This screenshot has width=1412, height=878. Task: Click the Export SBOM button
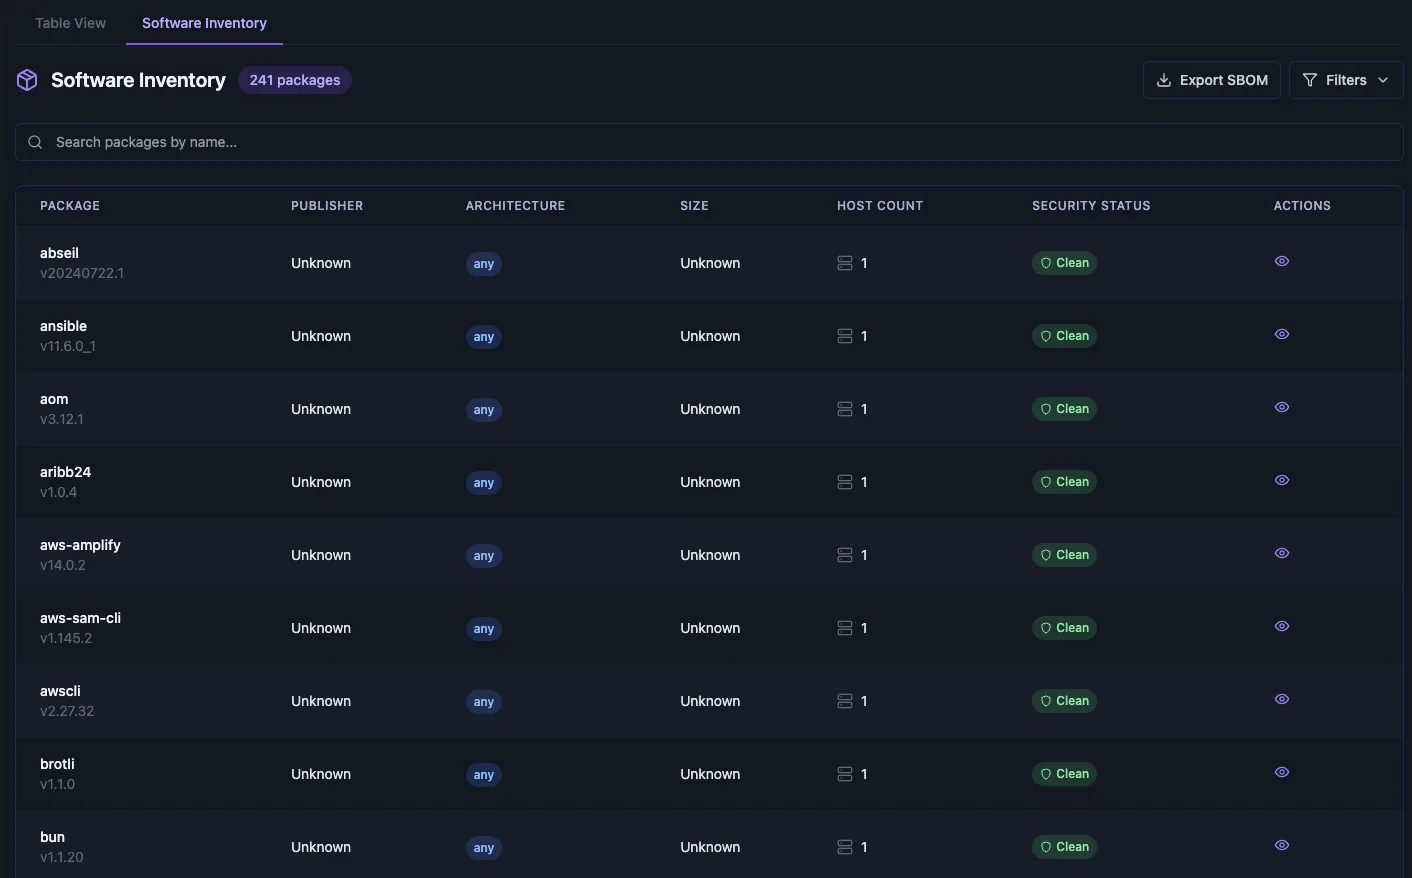[1211, 80]
